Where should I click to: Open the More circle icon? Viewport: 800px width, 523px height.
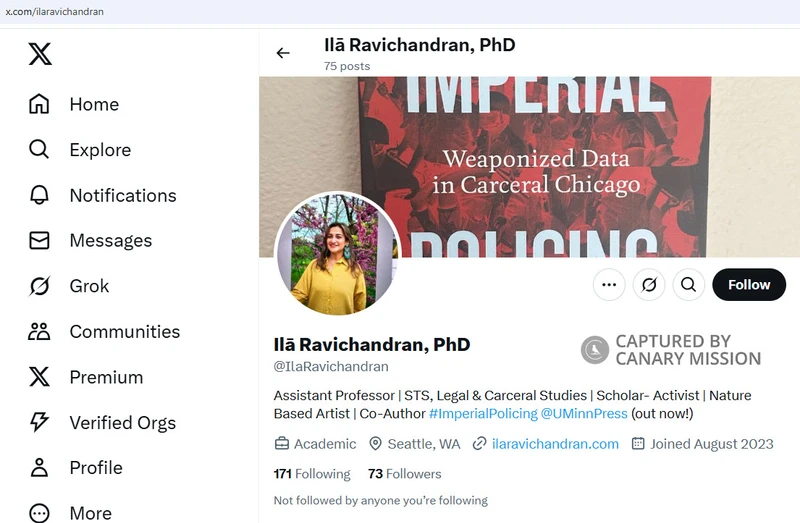tap(39, 513)
